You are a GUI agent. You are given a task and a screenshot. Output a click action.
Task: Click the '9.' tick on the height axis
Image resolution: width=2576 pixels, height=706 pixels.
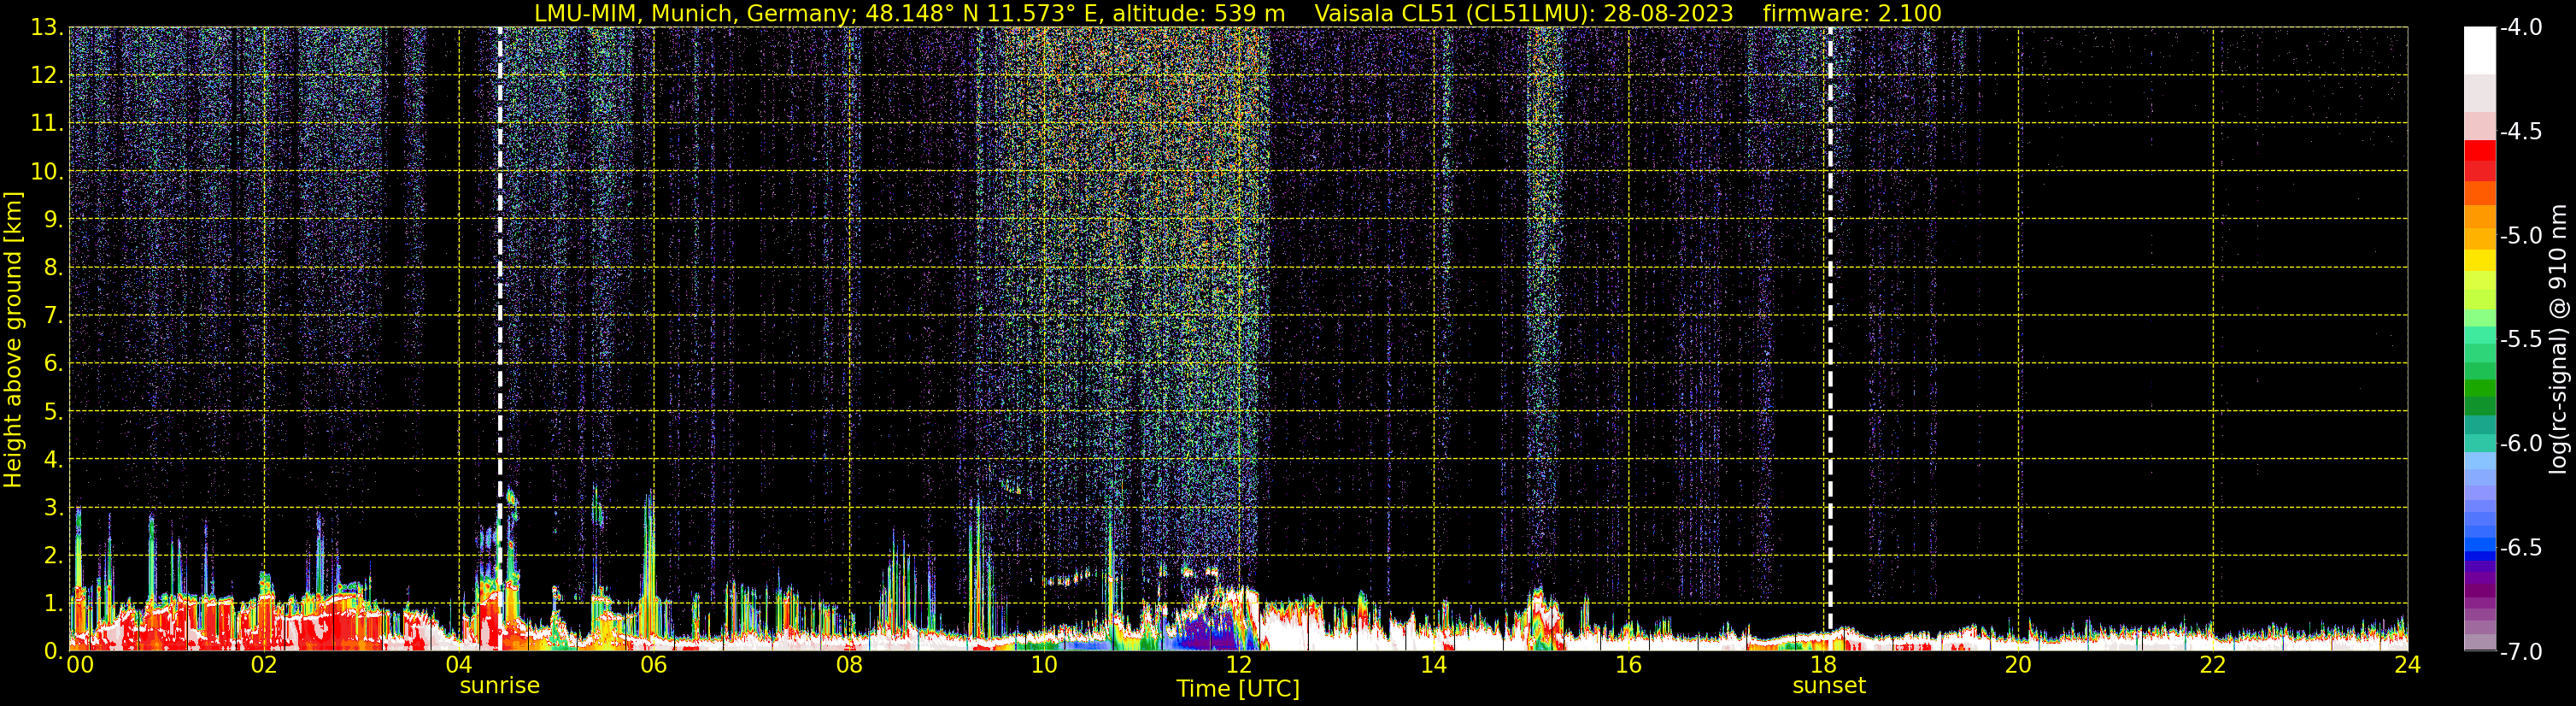pyautogui.click(x=53, y=219)
